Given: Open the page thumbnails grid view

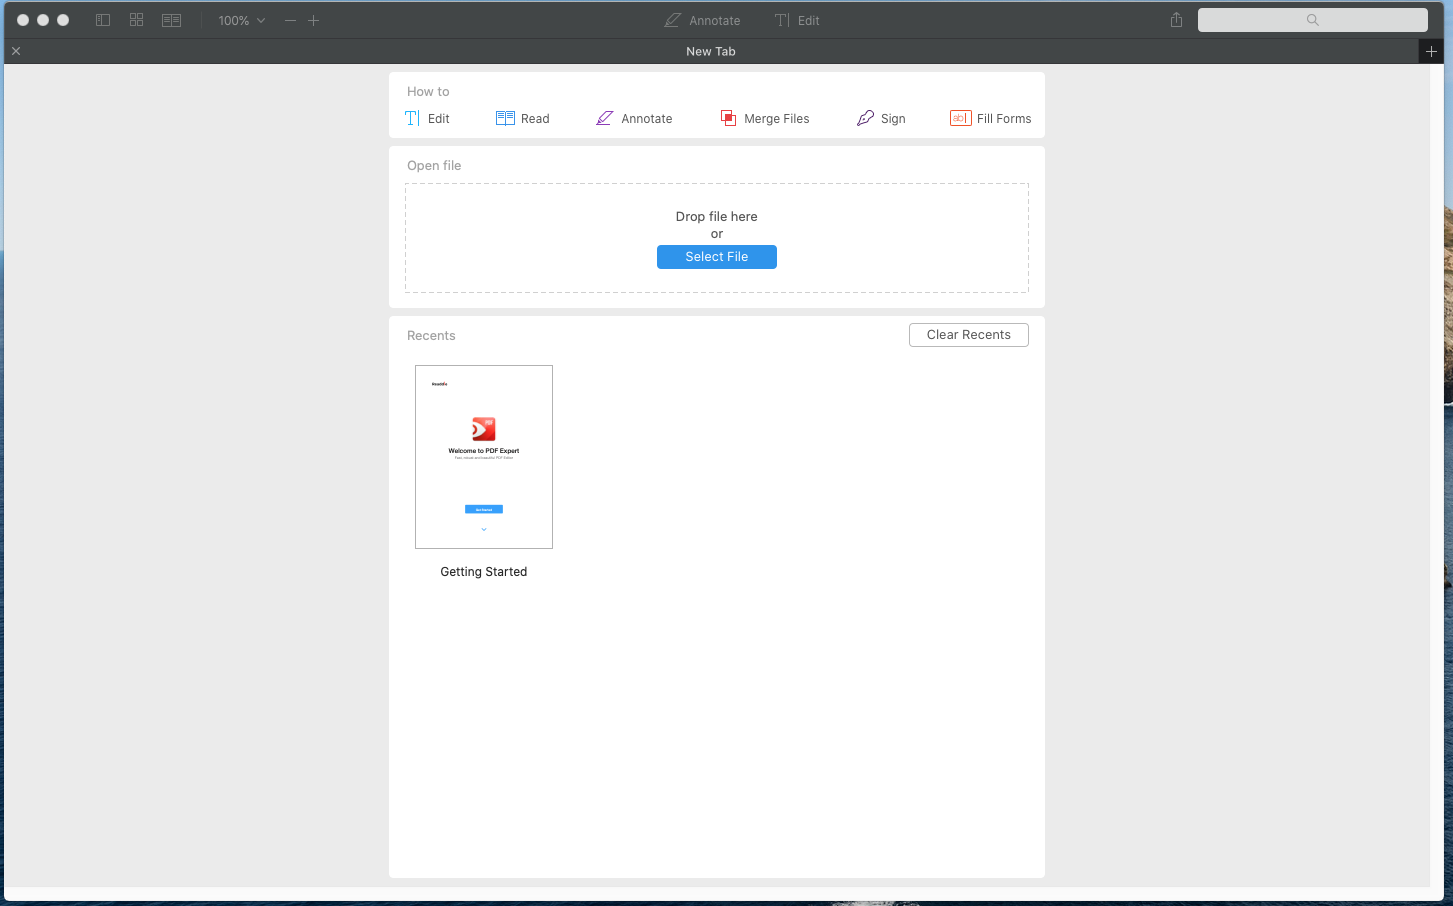Looking at the screenshot, I should click(137, 20).
